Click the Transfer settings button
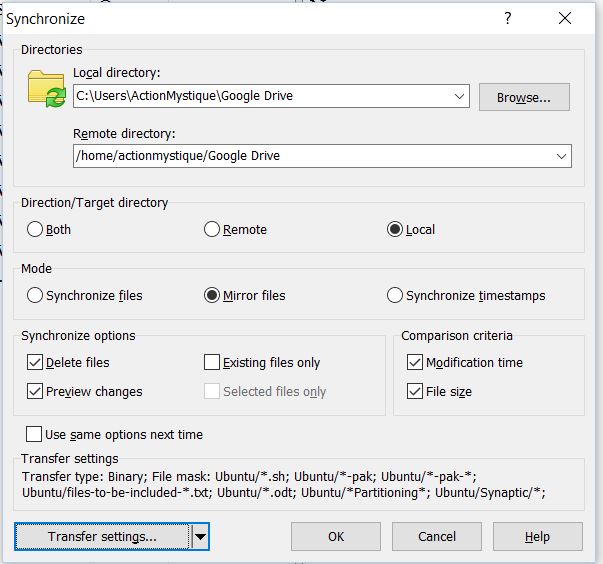603x564 pixels. 102,537
